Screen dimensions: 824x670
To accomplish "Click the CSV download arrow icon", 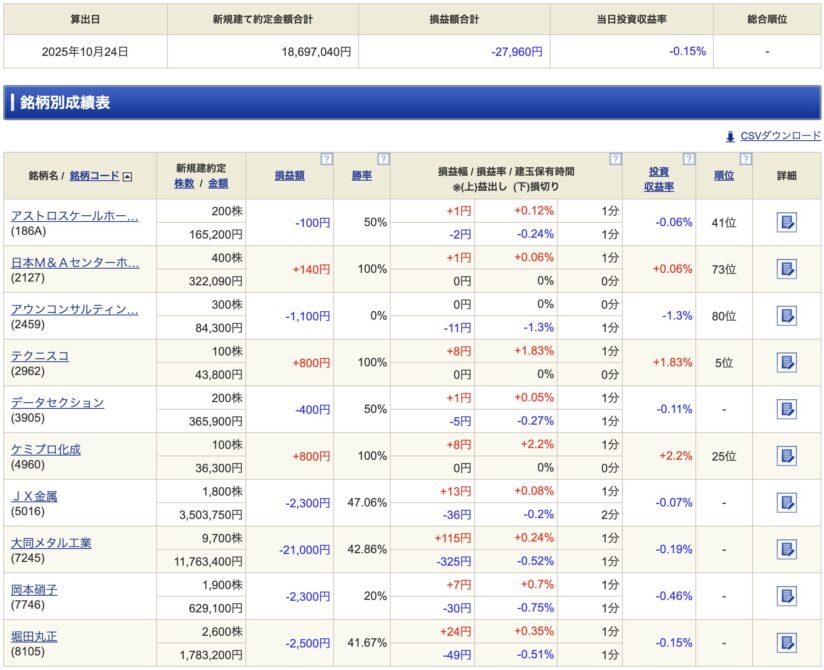I will [730, 136].
